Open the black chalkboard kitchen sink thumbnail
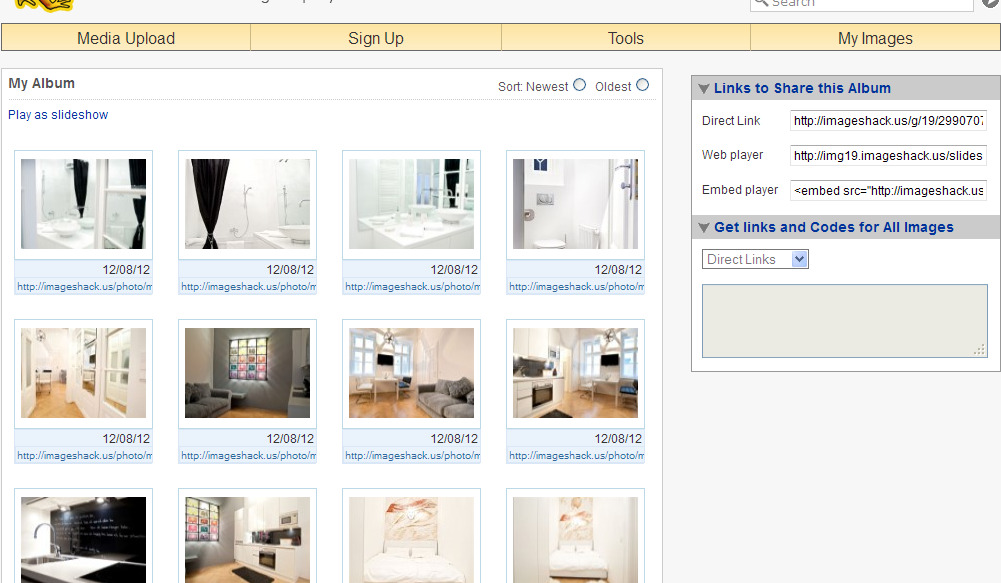Screen dimensions: 1001x583 84,540
